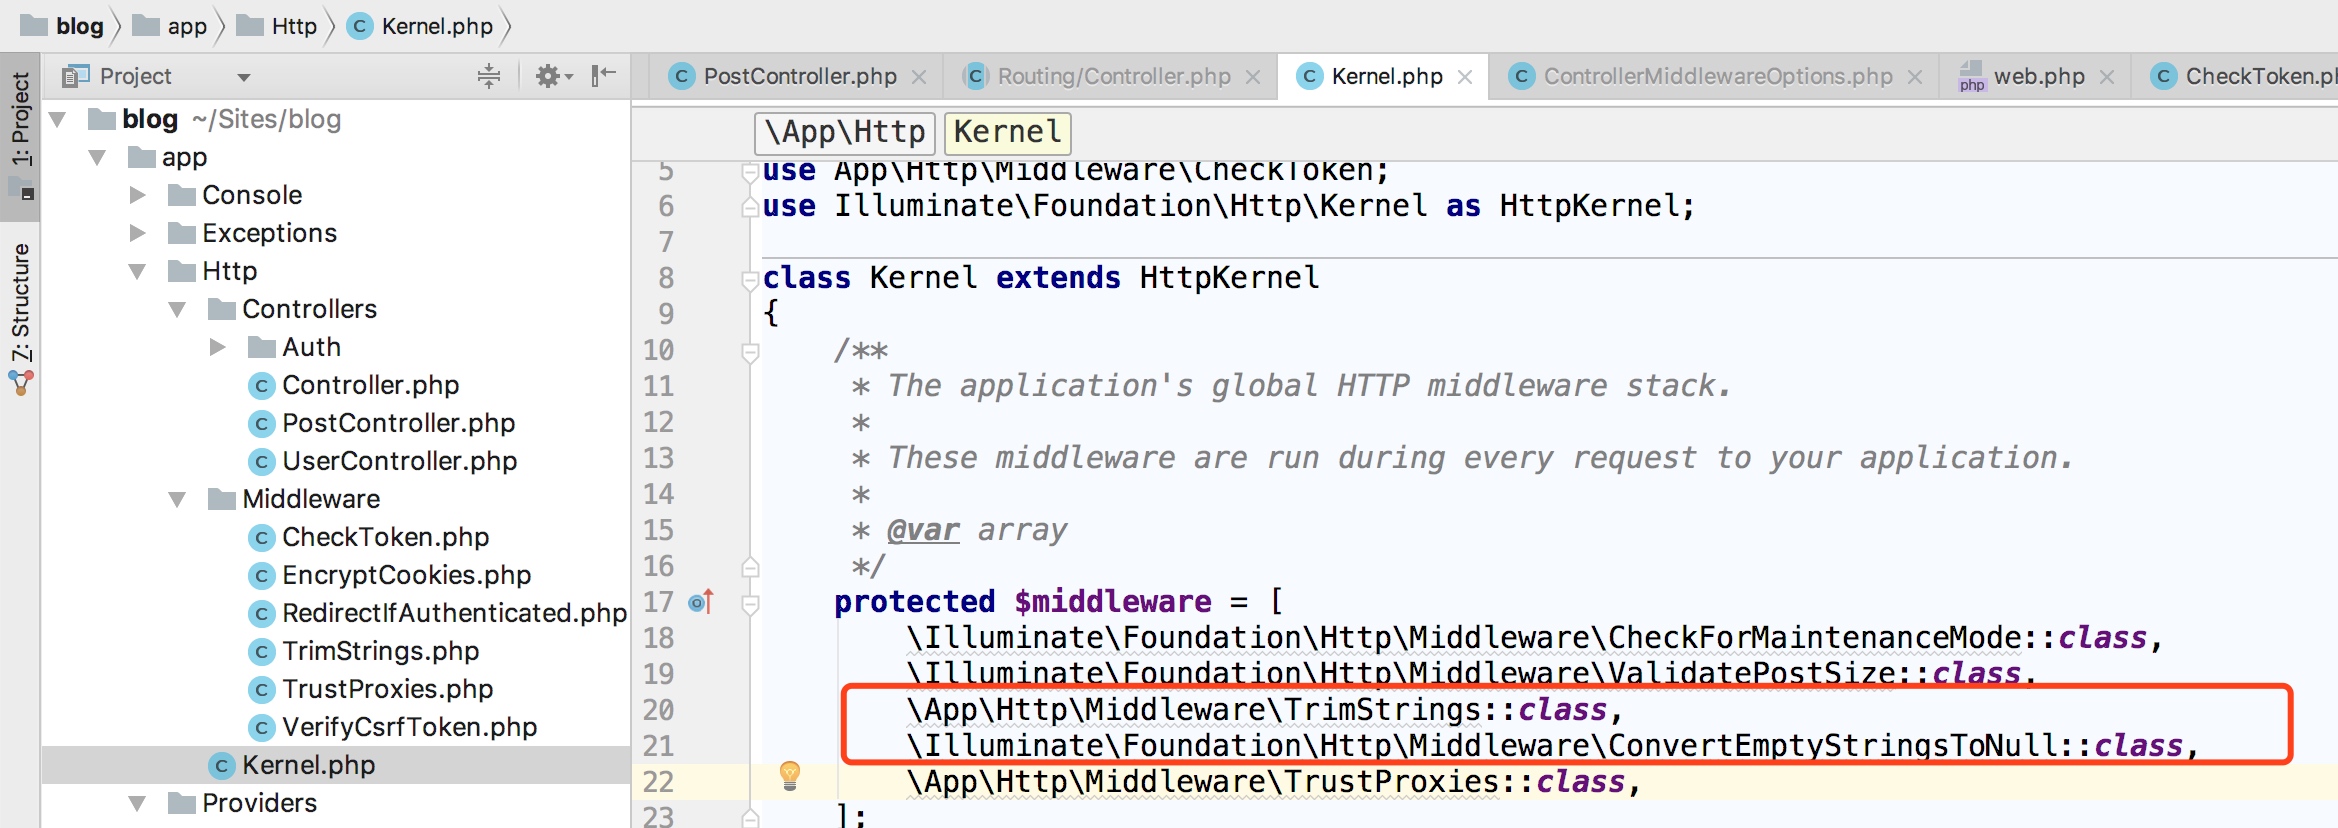
Task: Click the VerifyCsrfToken.php file icon
Action: click(x=261, y=728)
